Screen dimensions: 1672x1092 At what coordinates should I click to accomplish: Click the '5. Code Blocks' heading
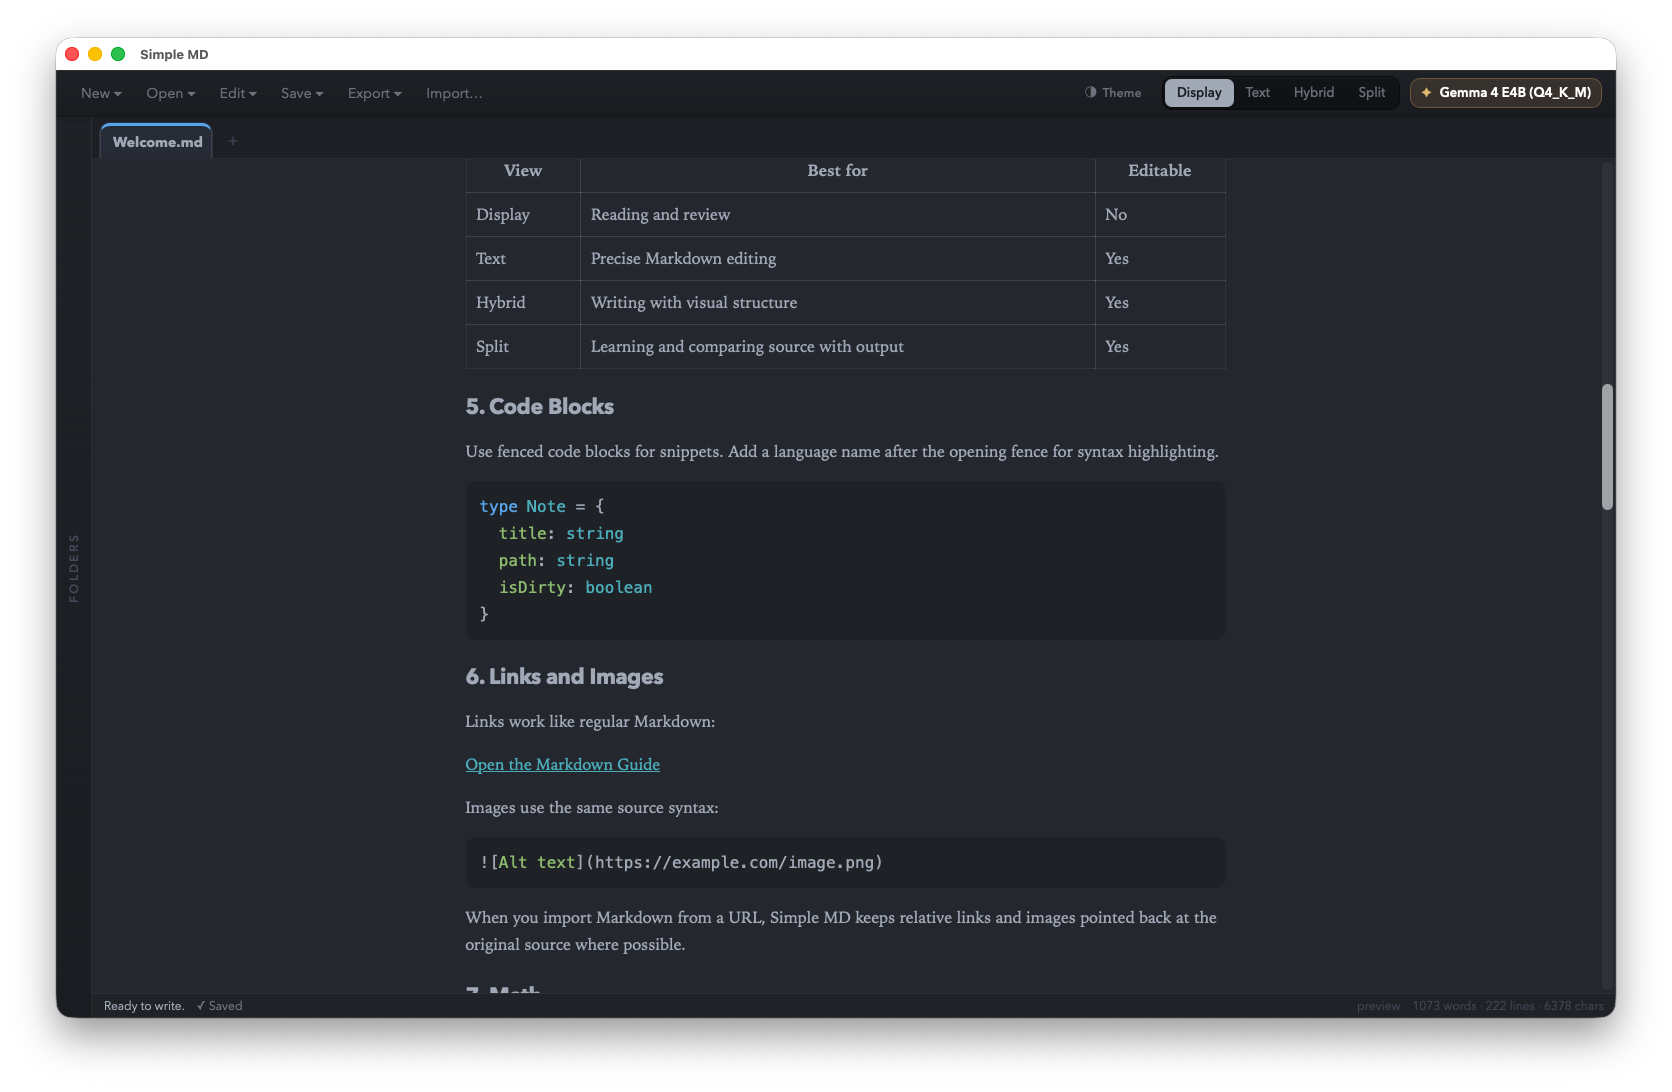(x=539, y=406)
